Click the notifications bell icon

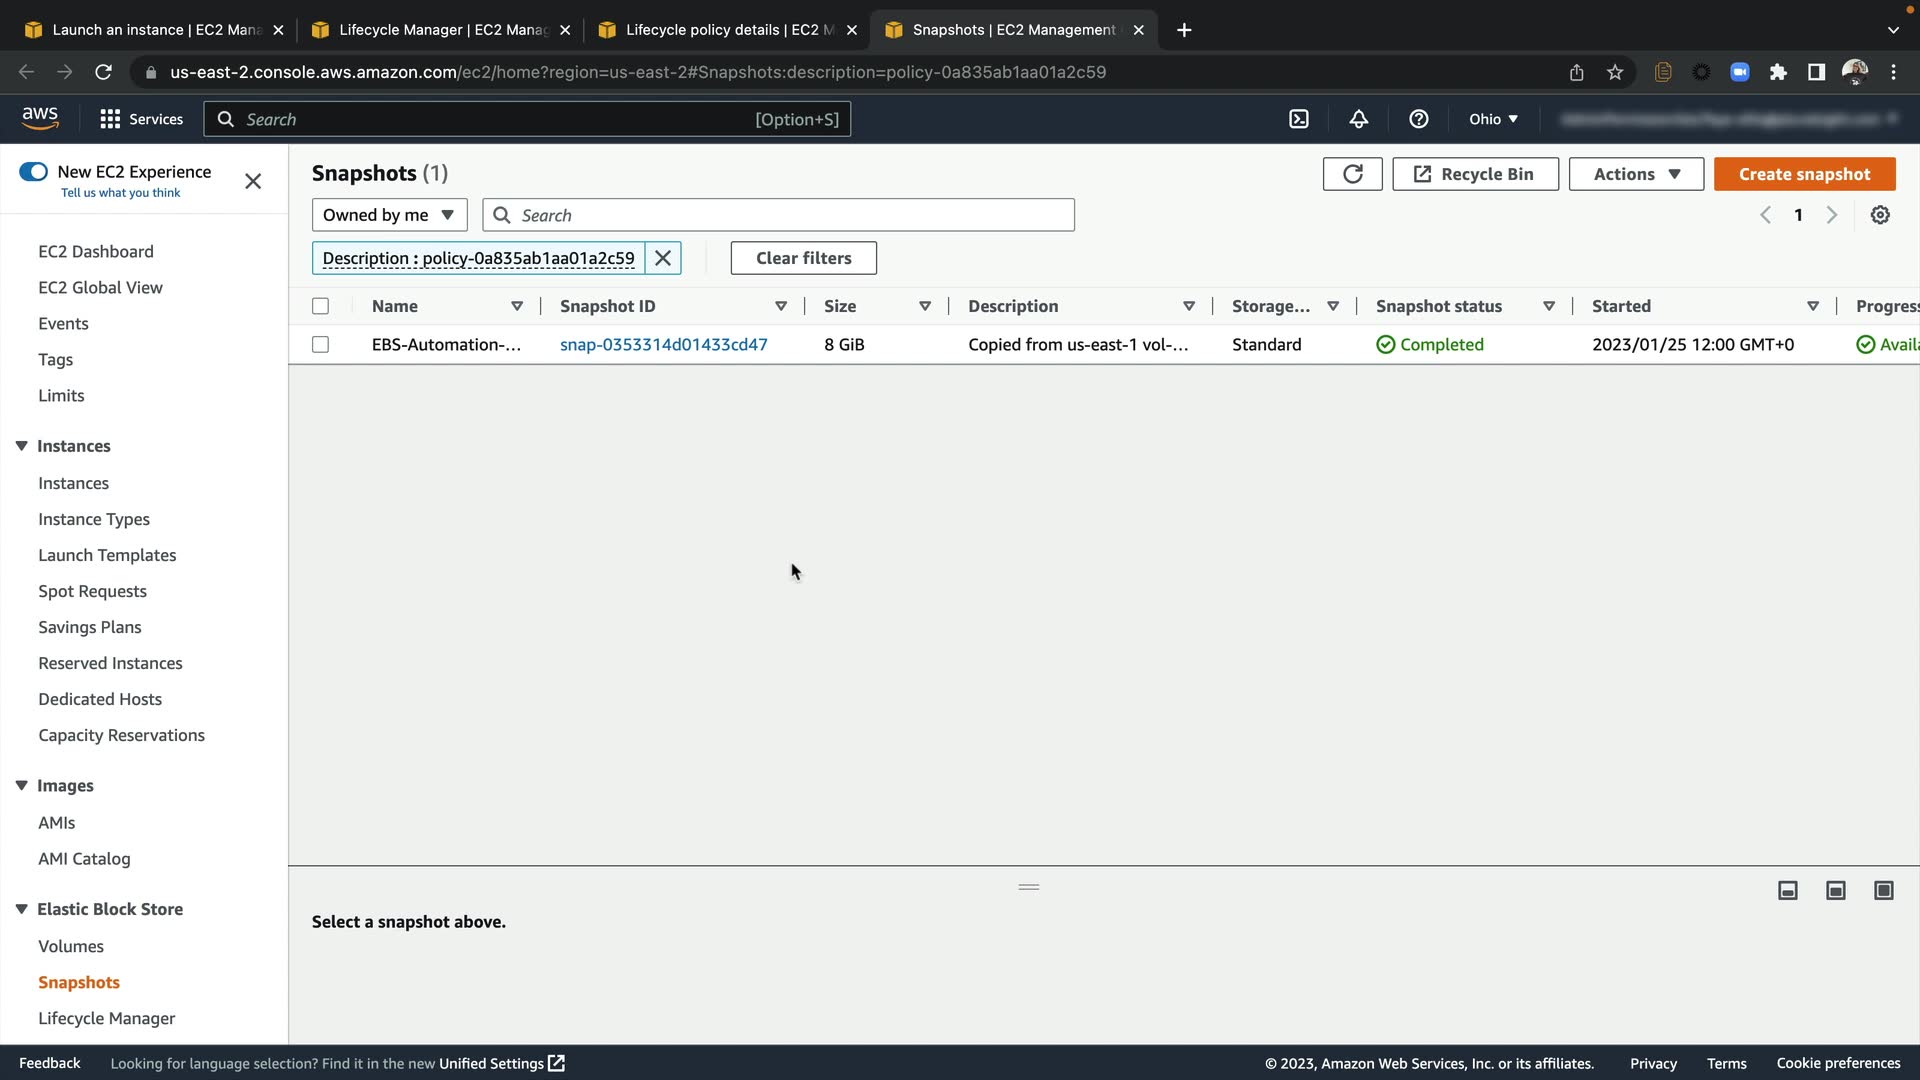pyautogui.click(x=1358, y=119)
